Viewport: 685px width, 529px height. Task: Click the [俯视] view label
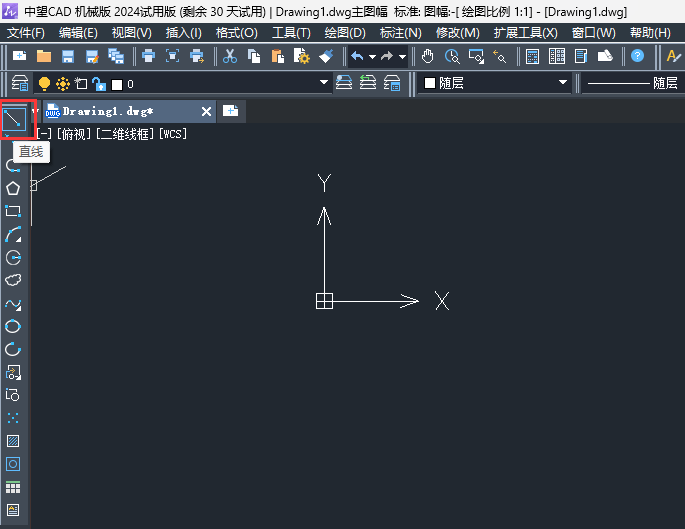[x=73, y=134]
